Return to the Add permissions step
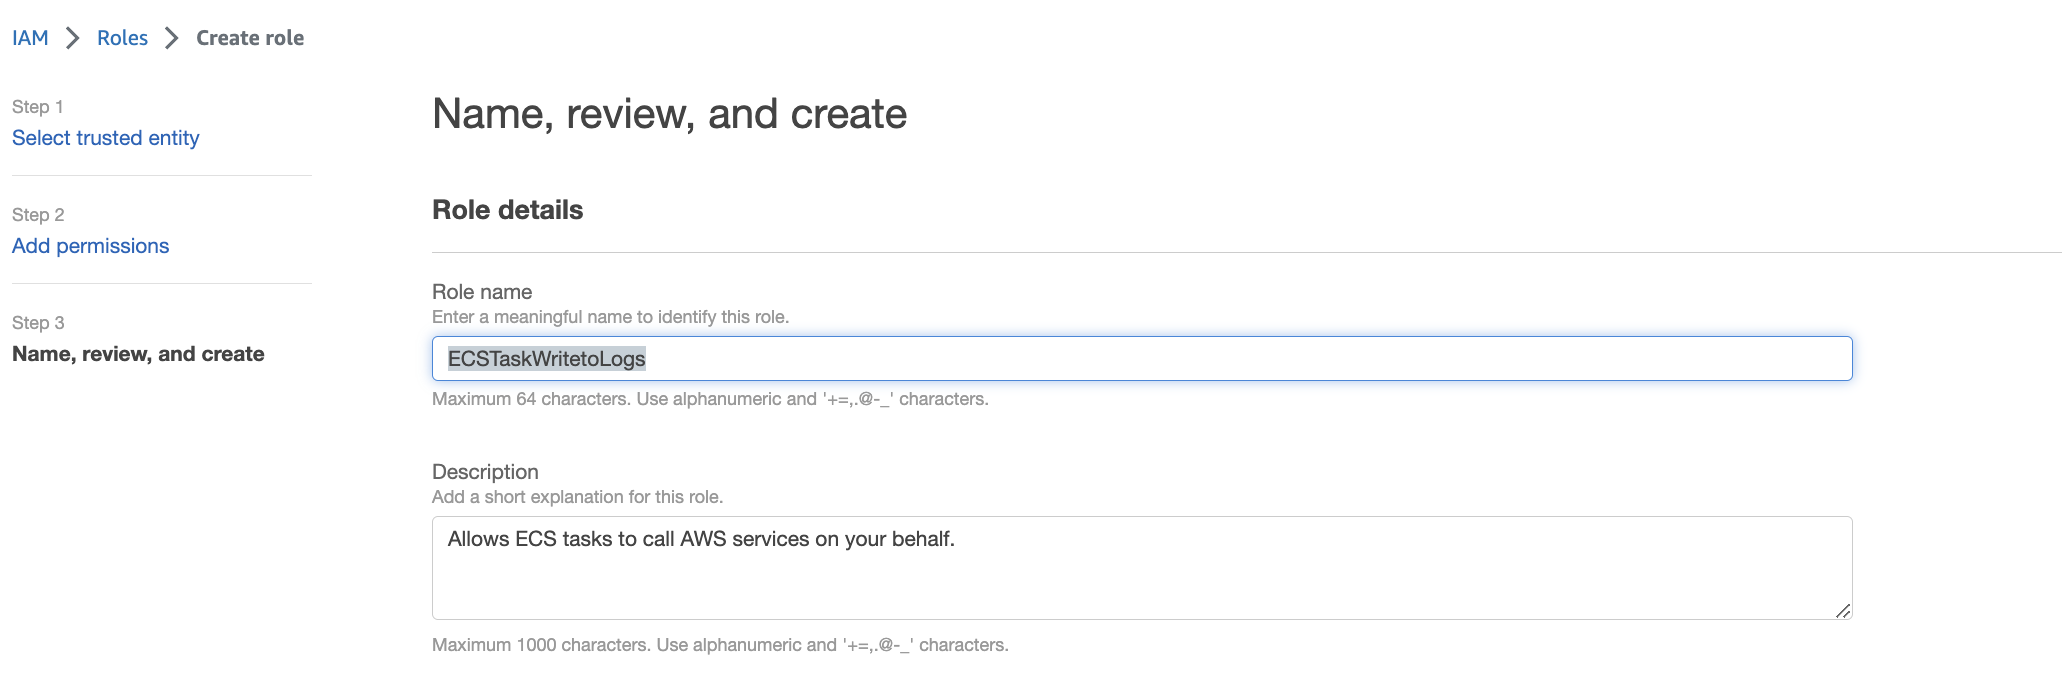This screenshot has width=2062, height=682. click(x=90, y=246)
